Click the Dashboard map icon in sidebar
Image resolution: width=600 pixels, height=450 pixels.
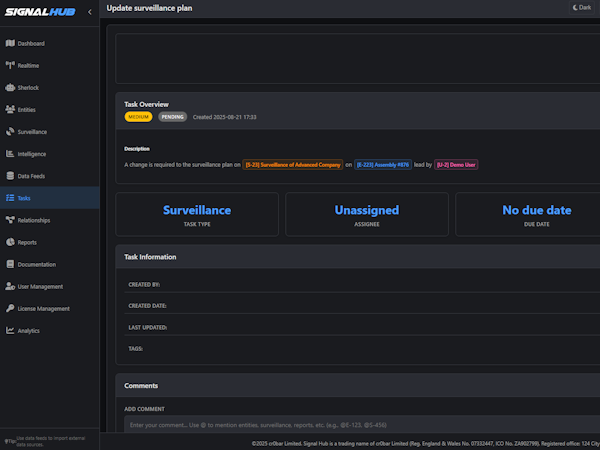[10, 43]
